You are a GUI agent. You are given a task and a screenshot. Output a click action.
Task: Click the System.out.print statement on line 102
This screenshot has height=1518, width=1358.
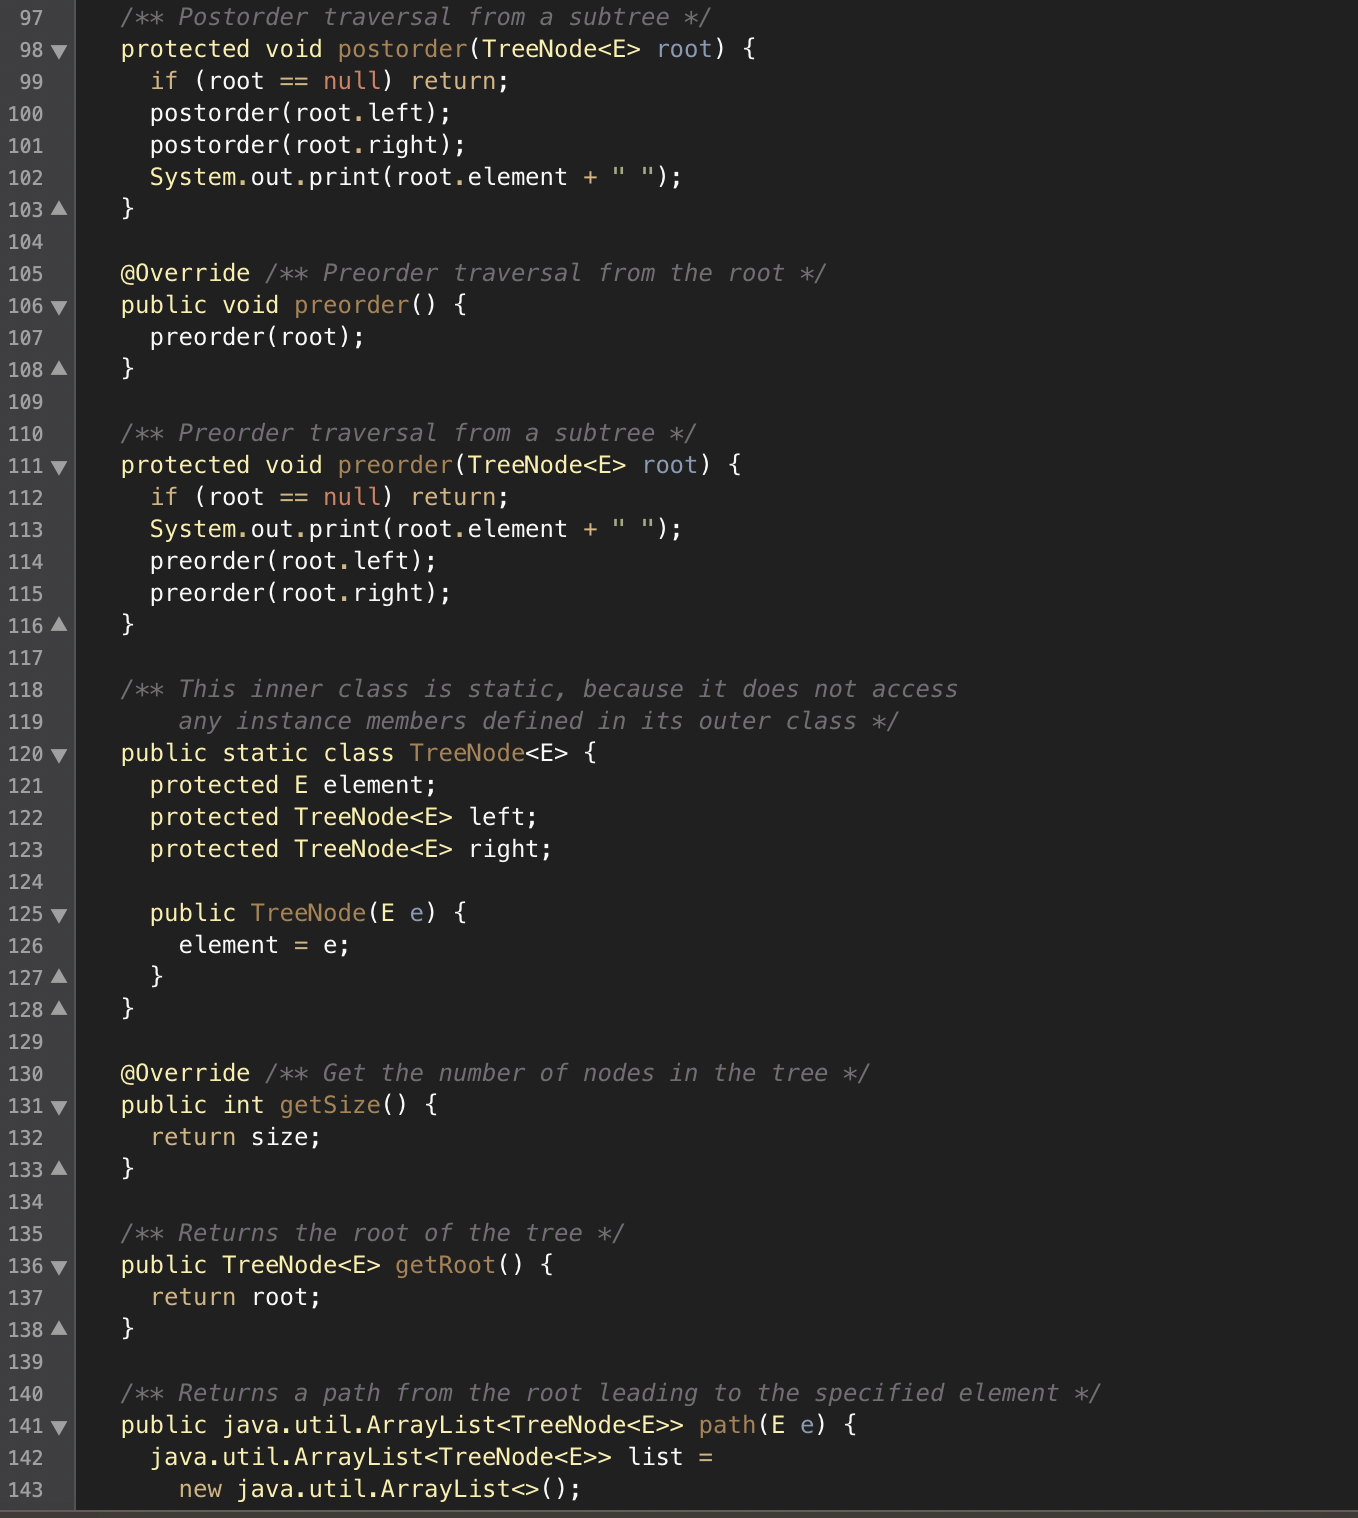tap(415, 177)
